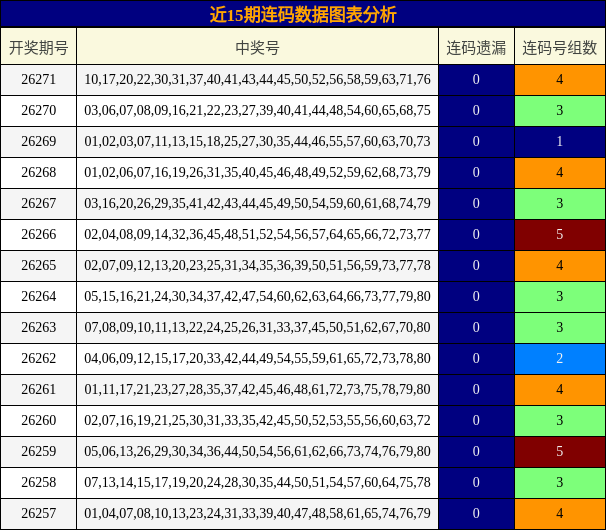Screen dimensions: 606x530
Task: Click period number 26266
Action: (x=38, y=234)
